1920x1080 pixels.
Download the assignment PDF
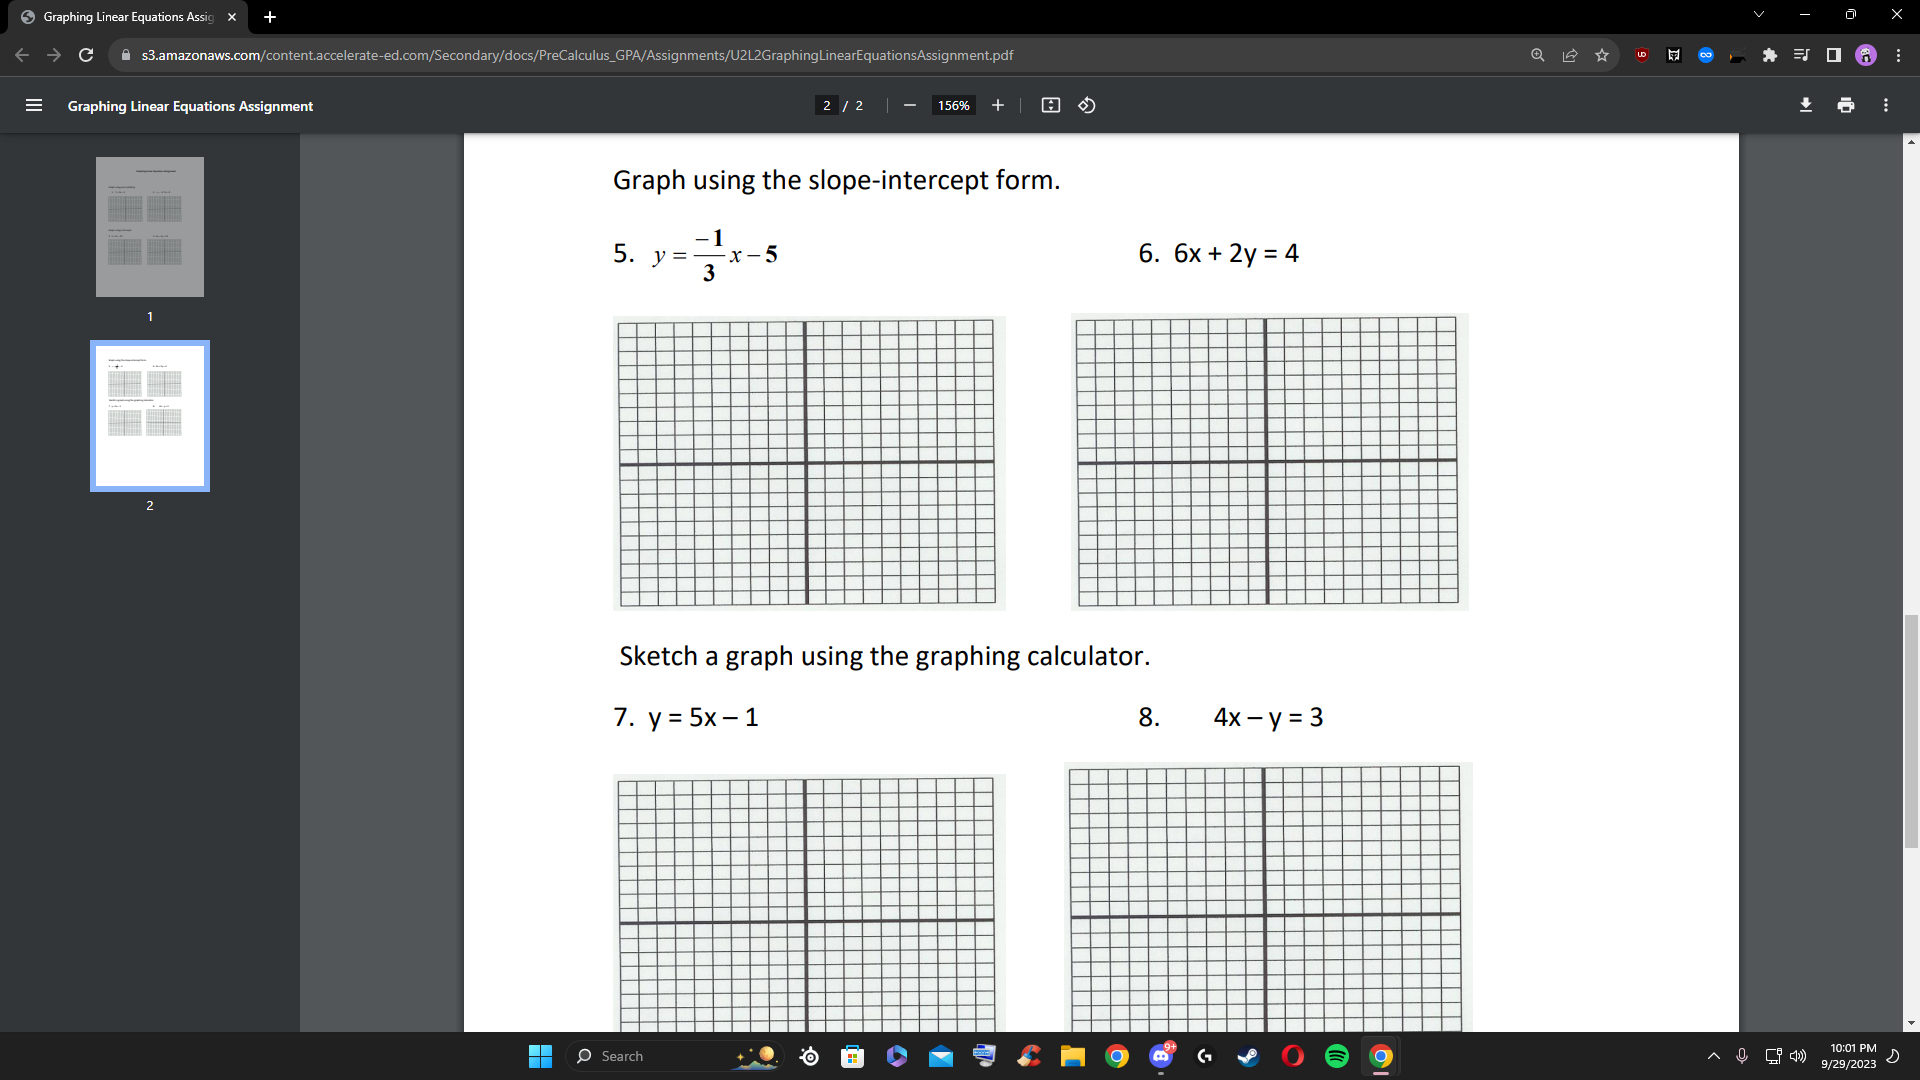click(1806, 105)
